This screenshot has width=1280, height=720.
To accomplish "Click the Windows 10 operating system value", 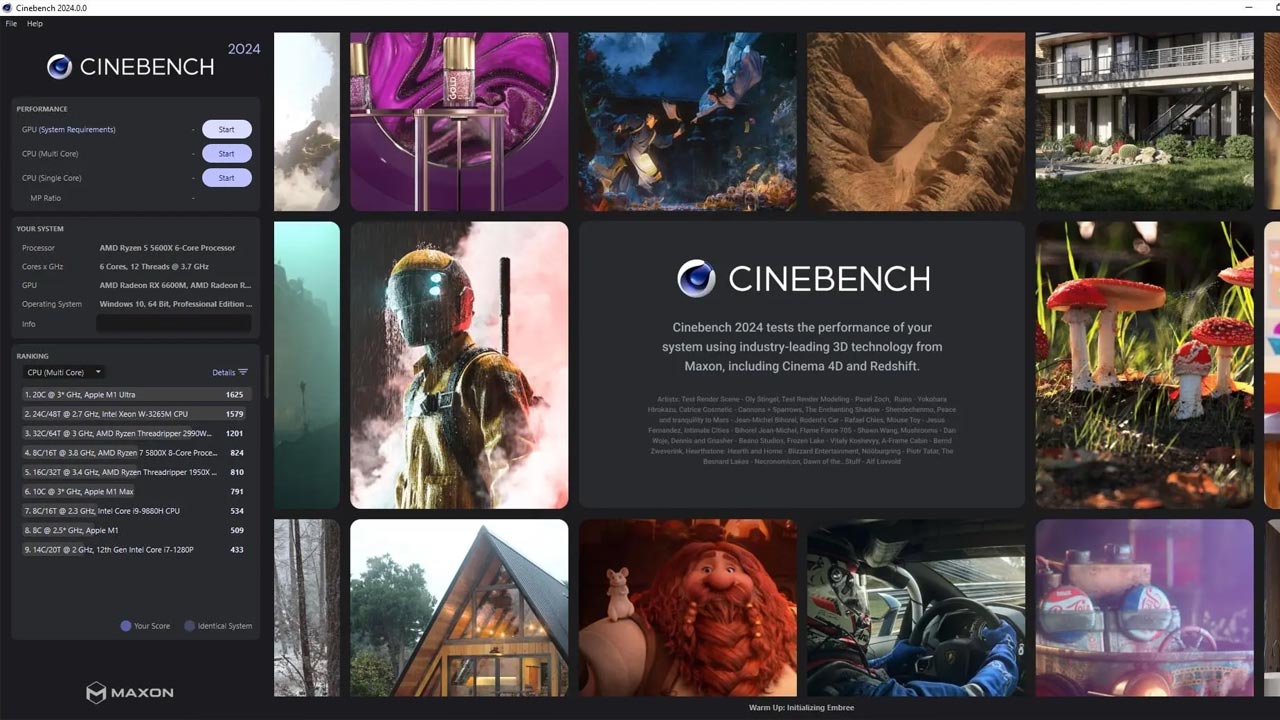I will click(x=176, y=304).
